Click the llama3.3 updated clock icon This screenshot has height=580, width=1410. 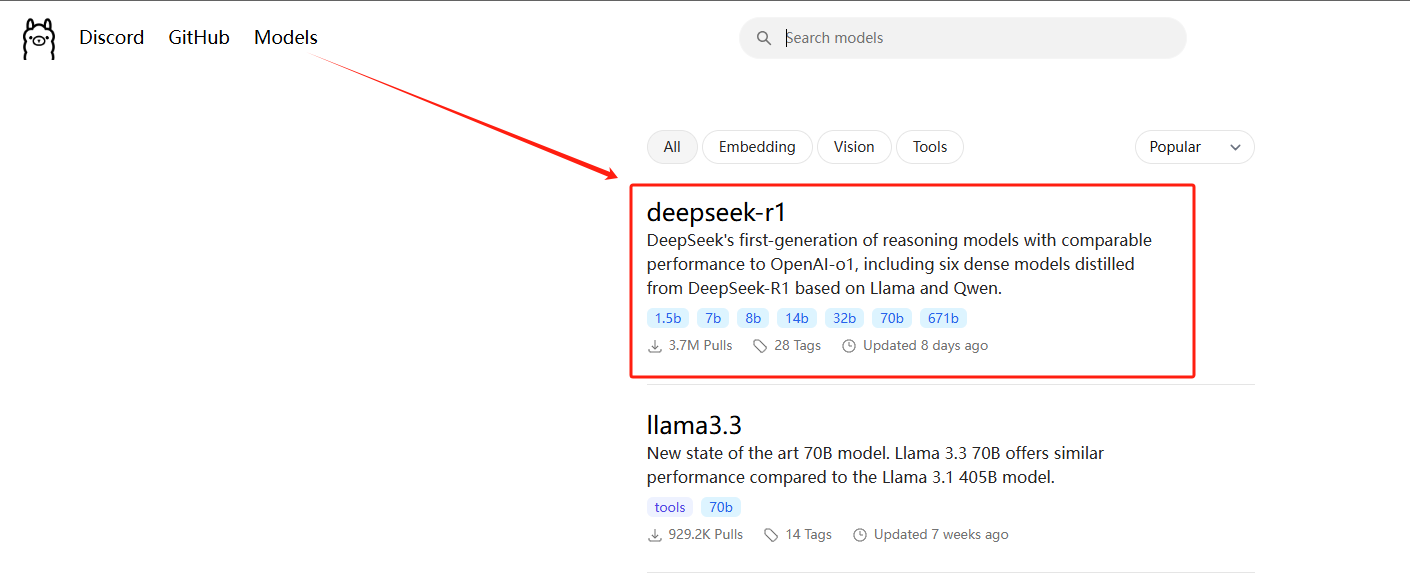860,535
